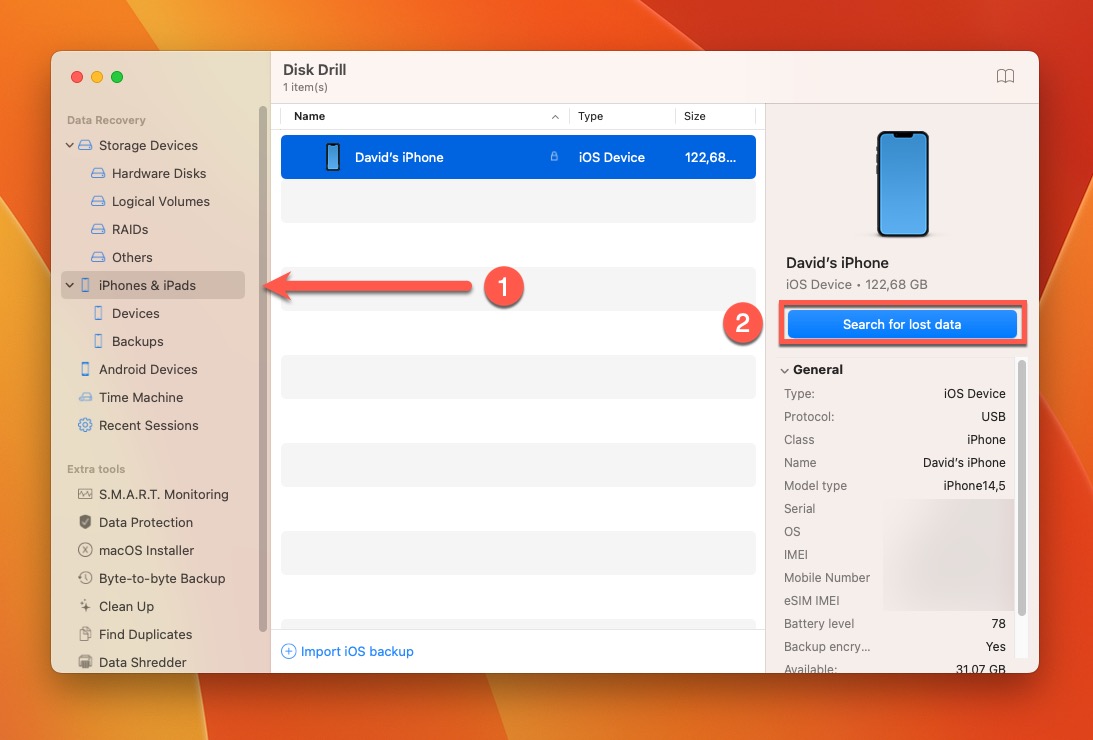Click the Byte-to-byte Backup clock icon
Screen dimensions: 1093x740
85,578
